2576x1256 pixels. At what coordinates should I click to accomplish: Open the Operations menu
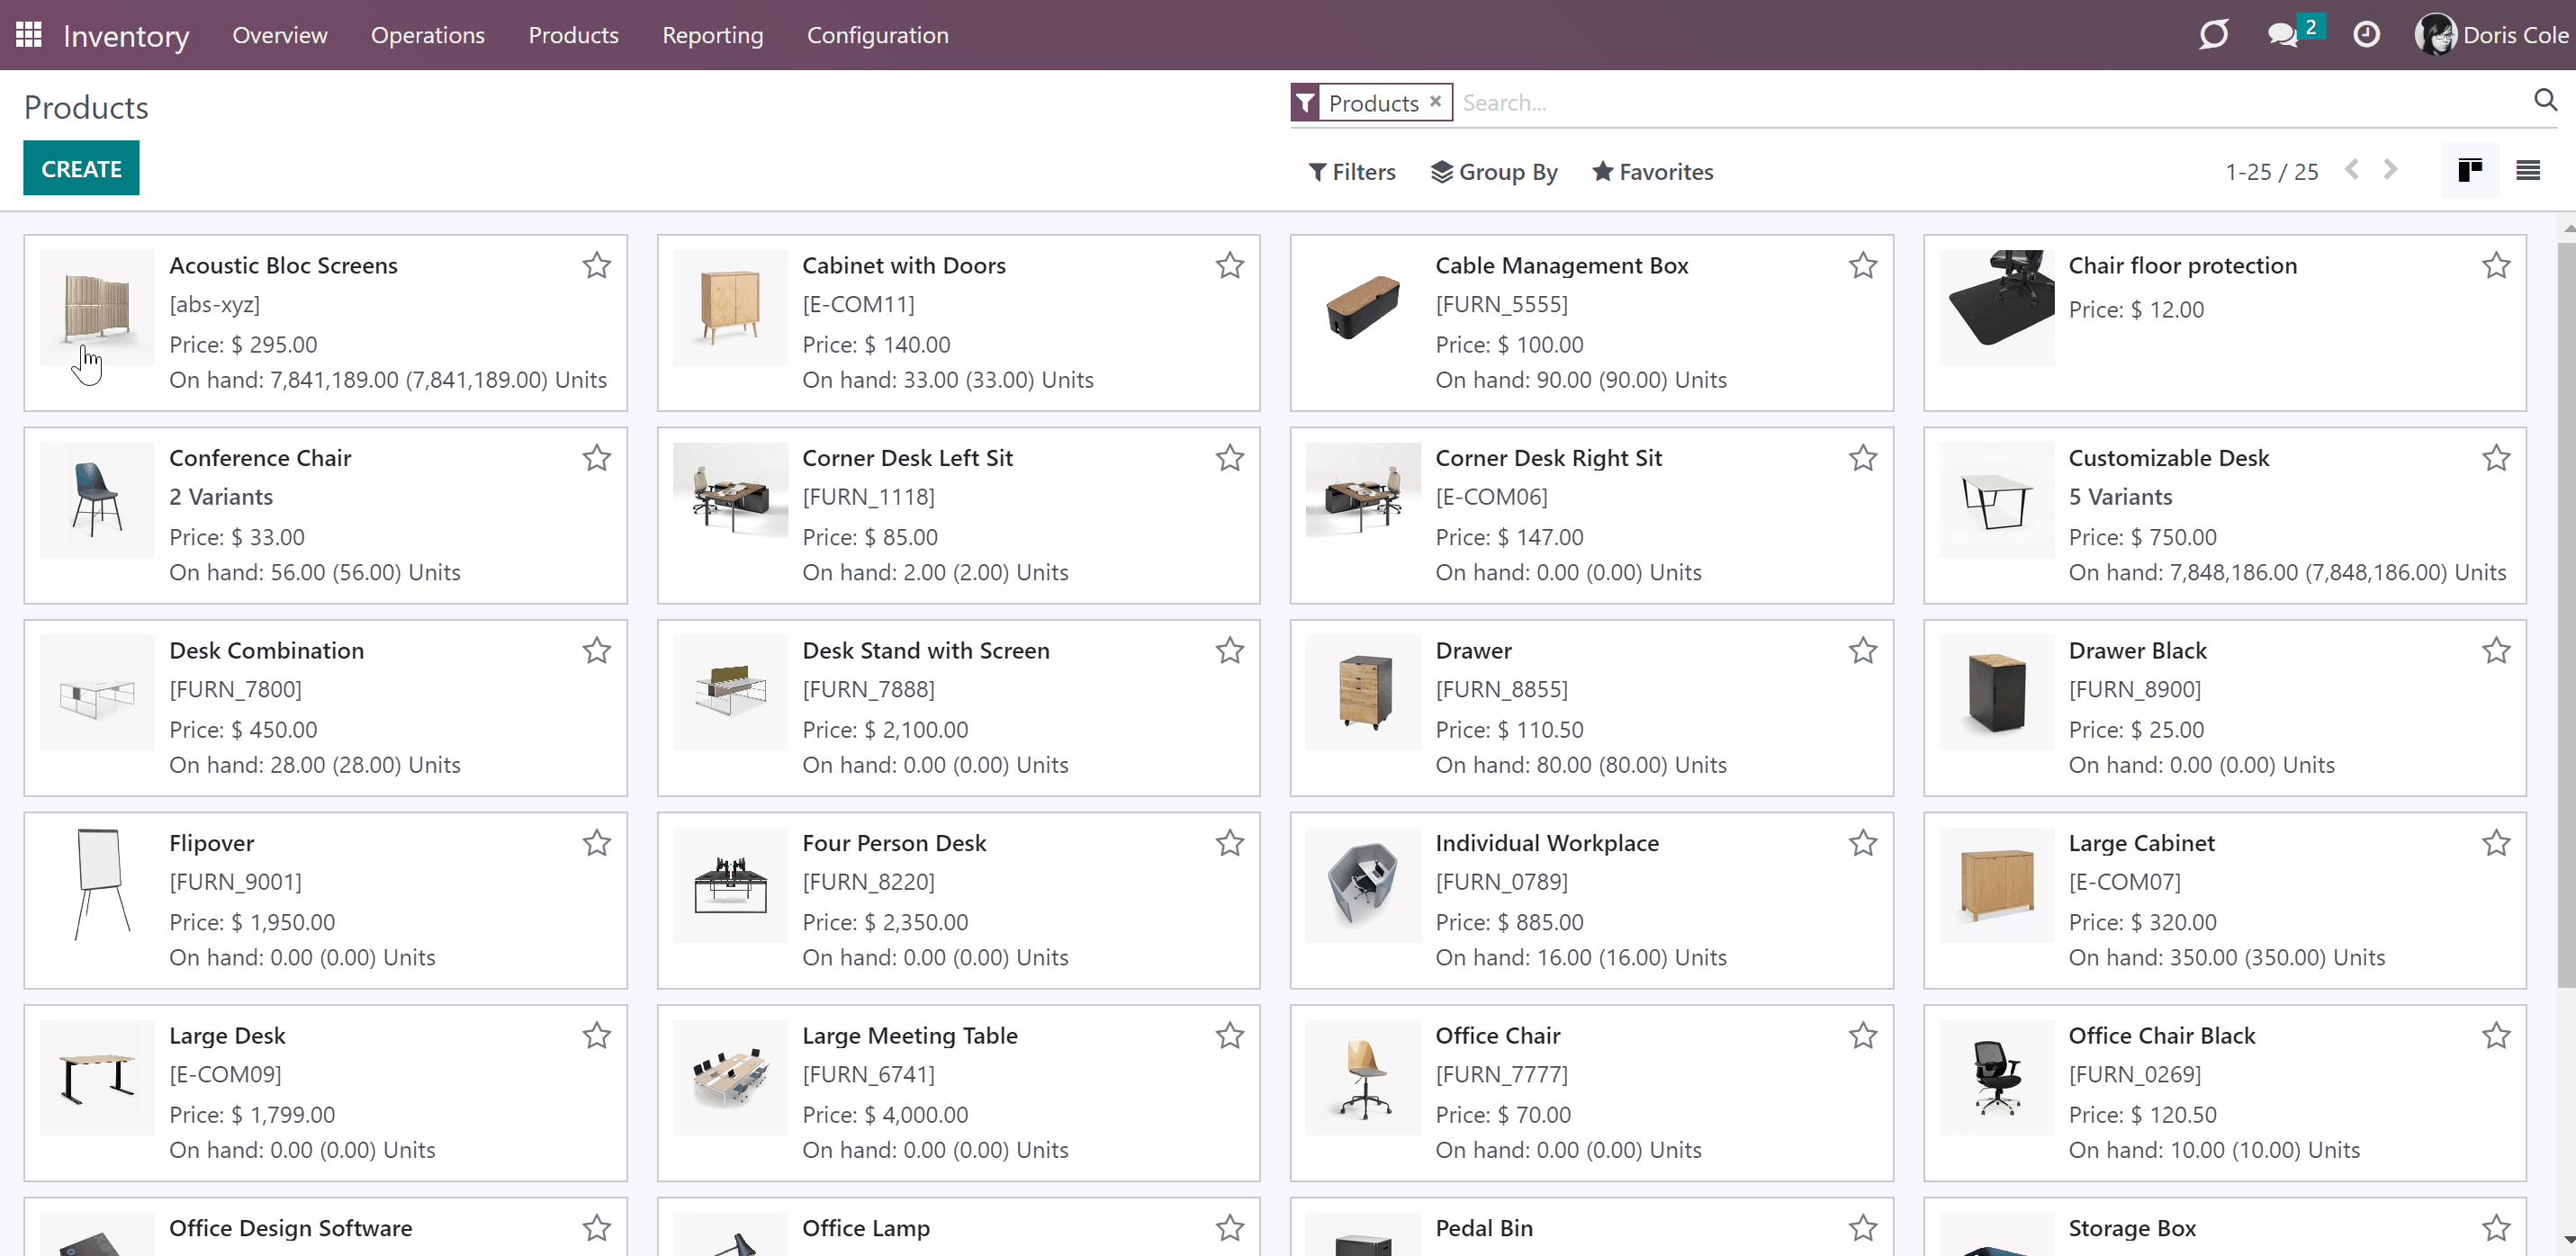click(428, 35)
